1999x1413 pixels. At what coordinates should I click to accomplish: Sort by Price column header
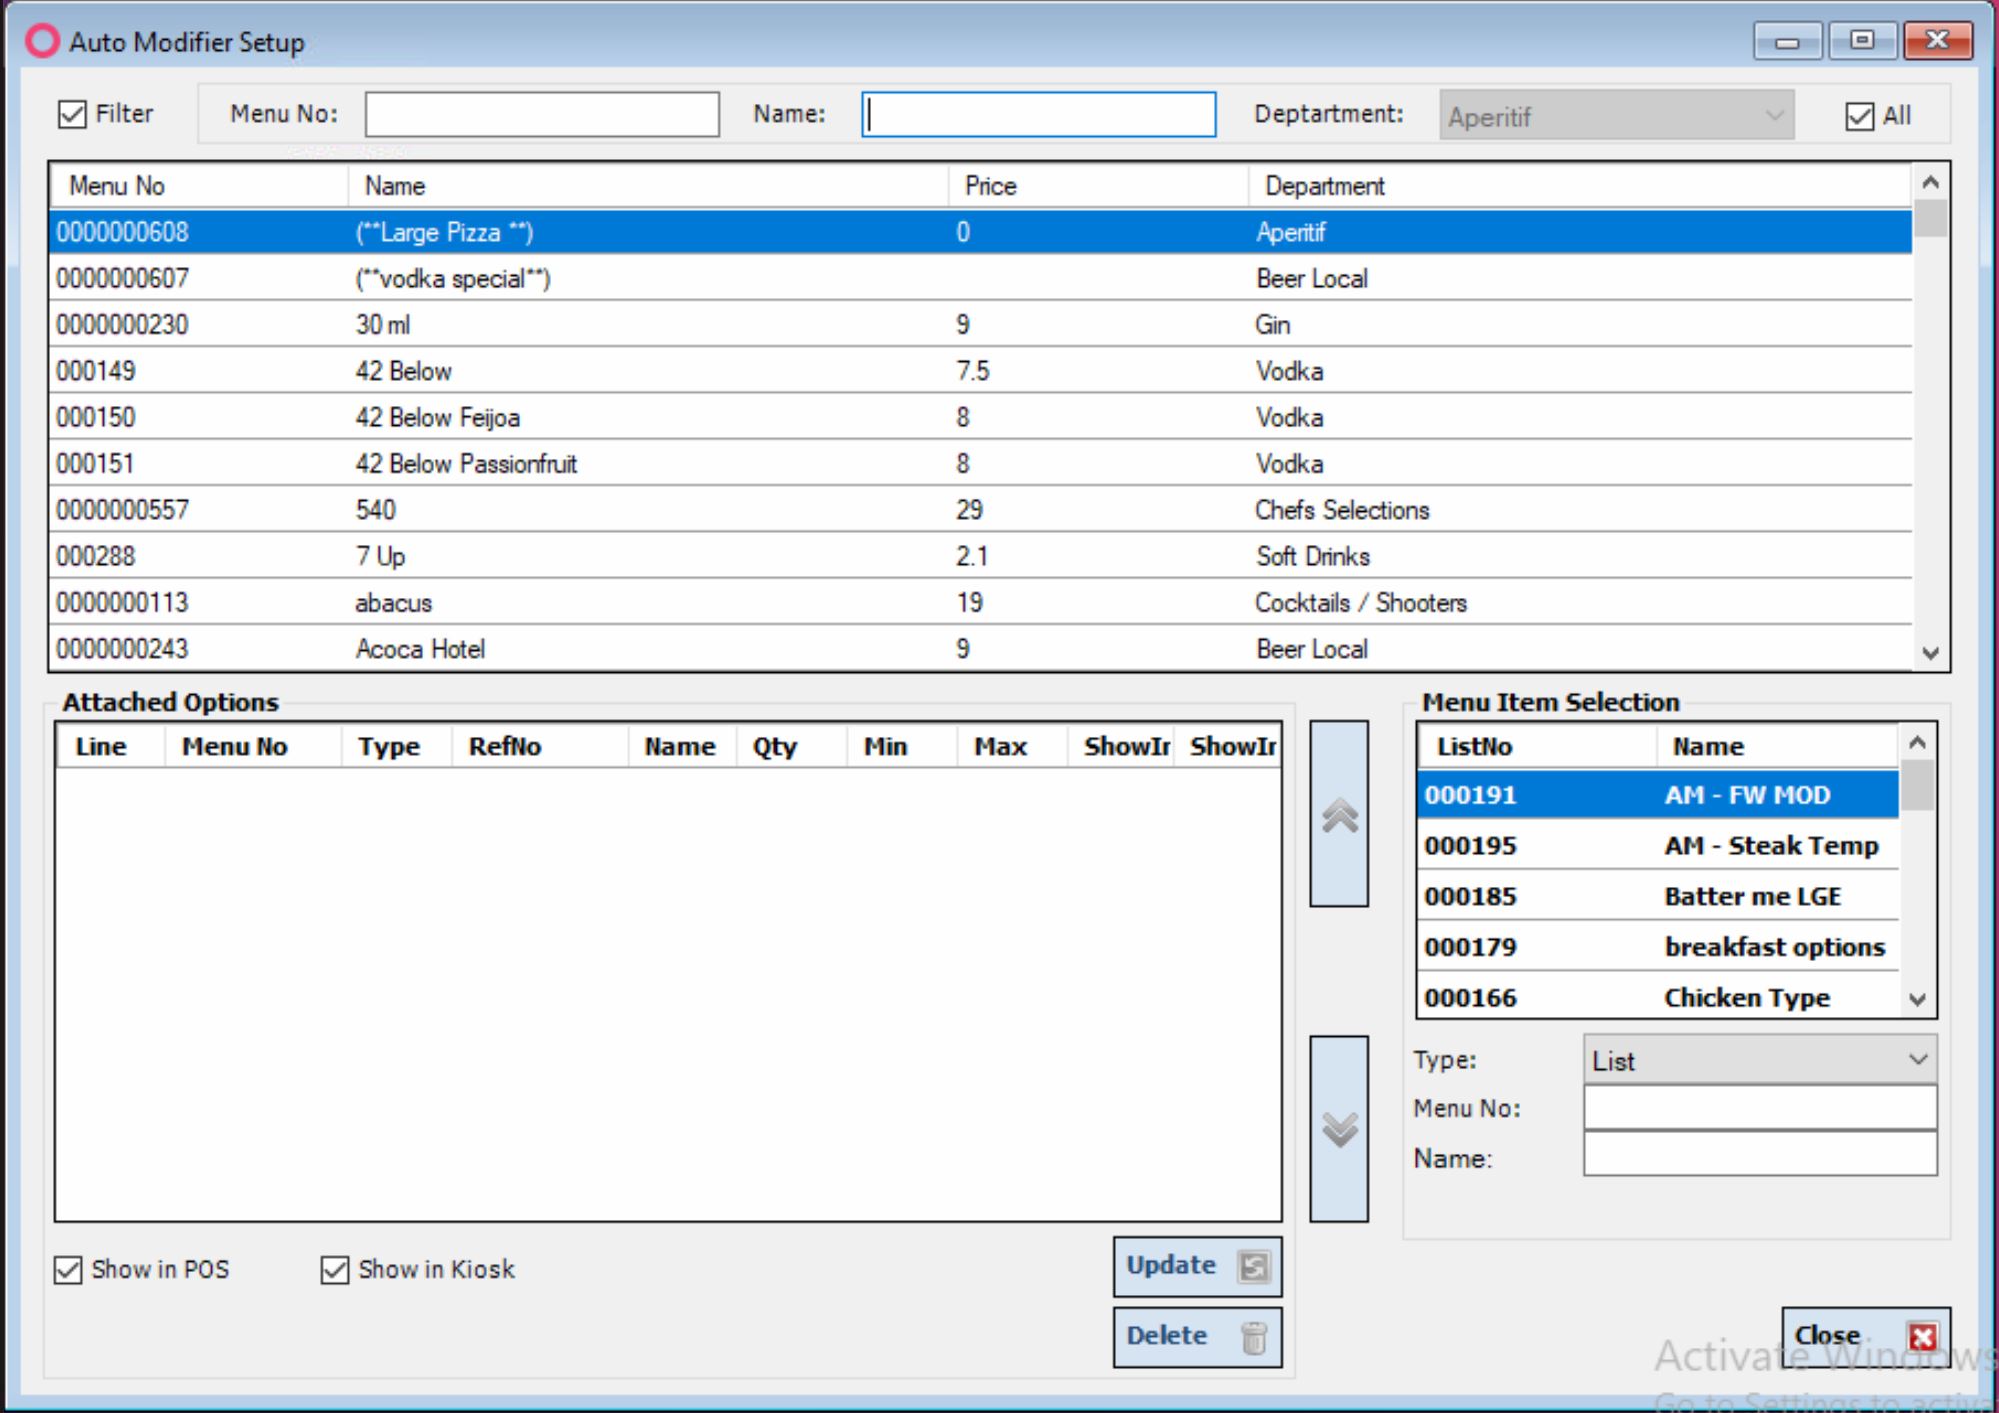(1098, 186)
